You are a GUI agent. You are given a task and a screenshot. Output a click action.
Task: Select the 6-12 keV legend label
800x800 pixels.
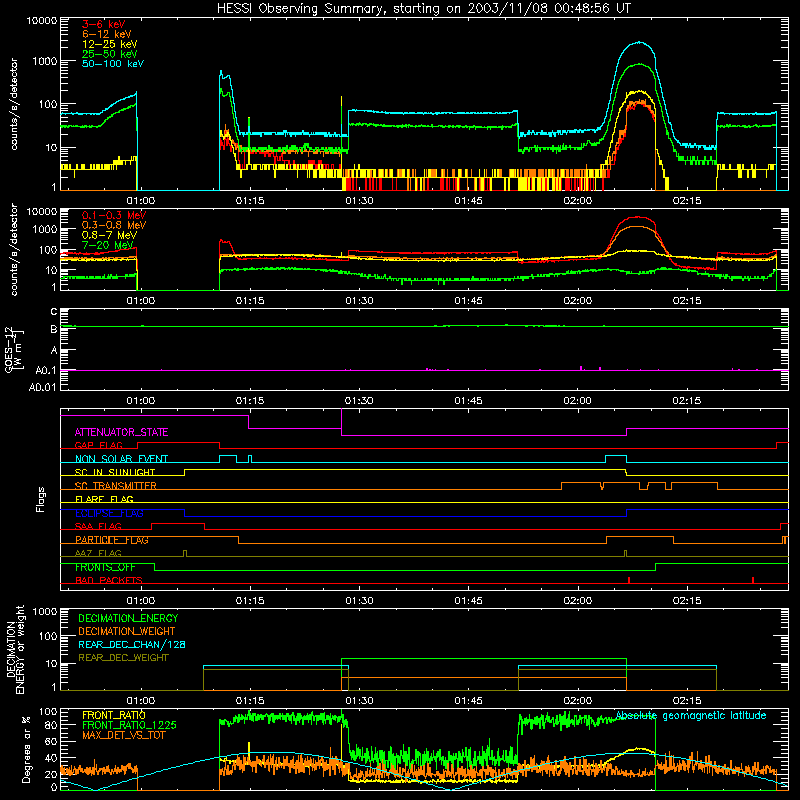click(x=106, y=34)
